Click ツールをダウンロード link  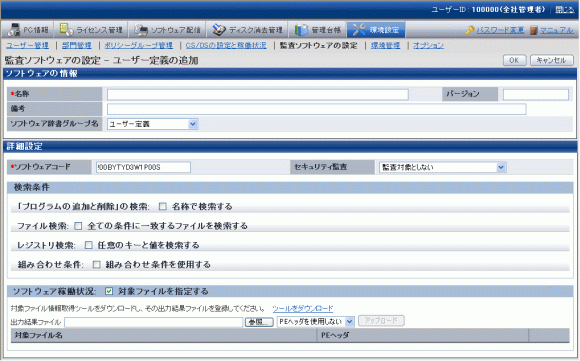tap(303, 308)
